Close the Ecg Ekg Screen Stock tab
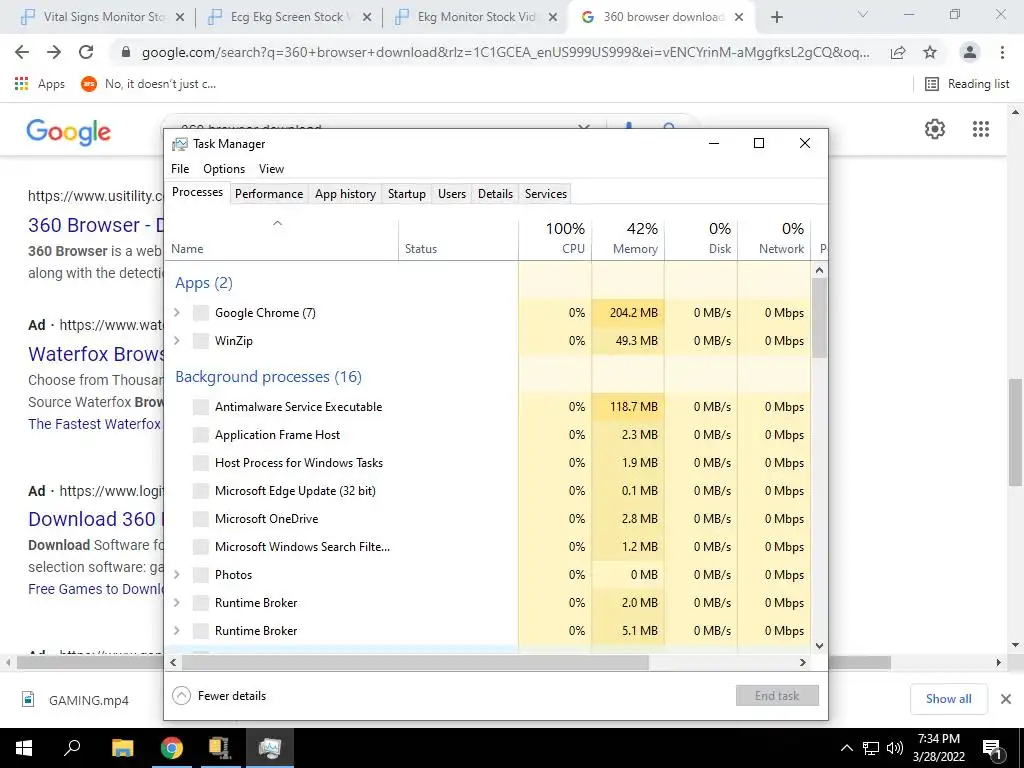 coord(367,18)
